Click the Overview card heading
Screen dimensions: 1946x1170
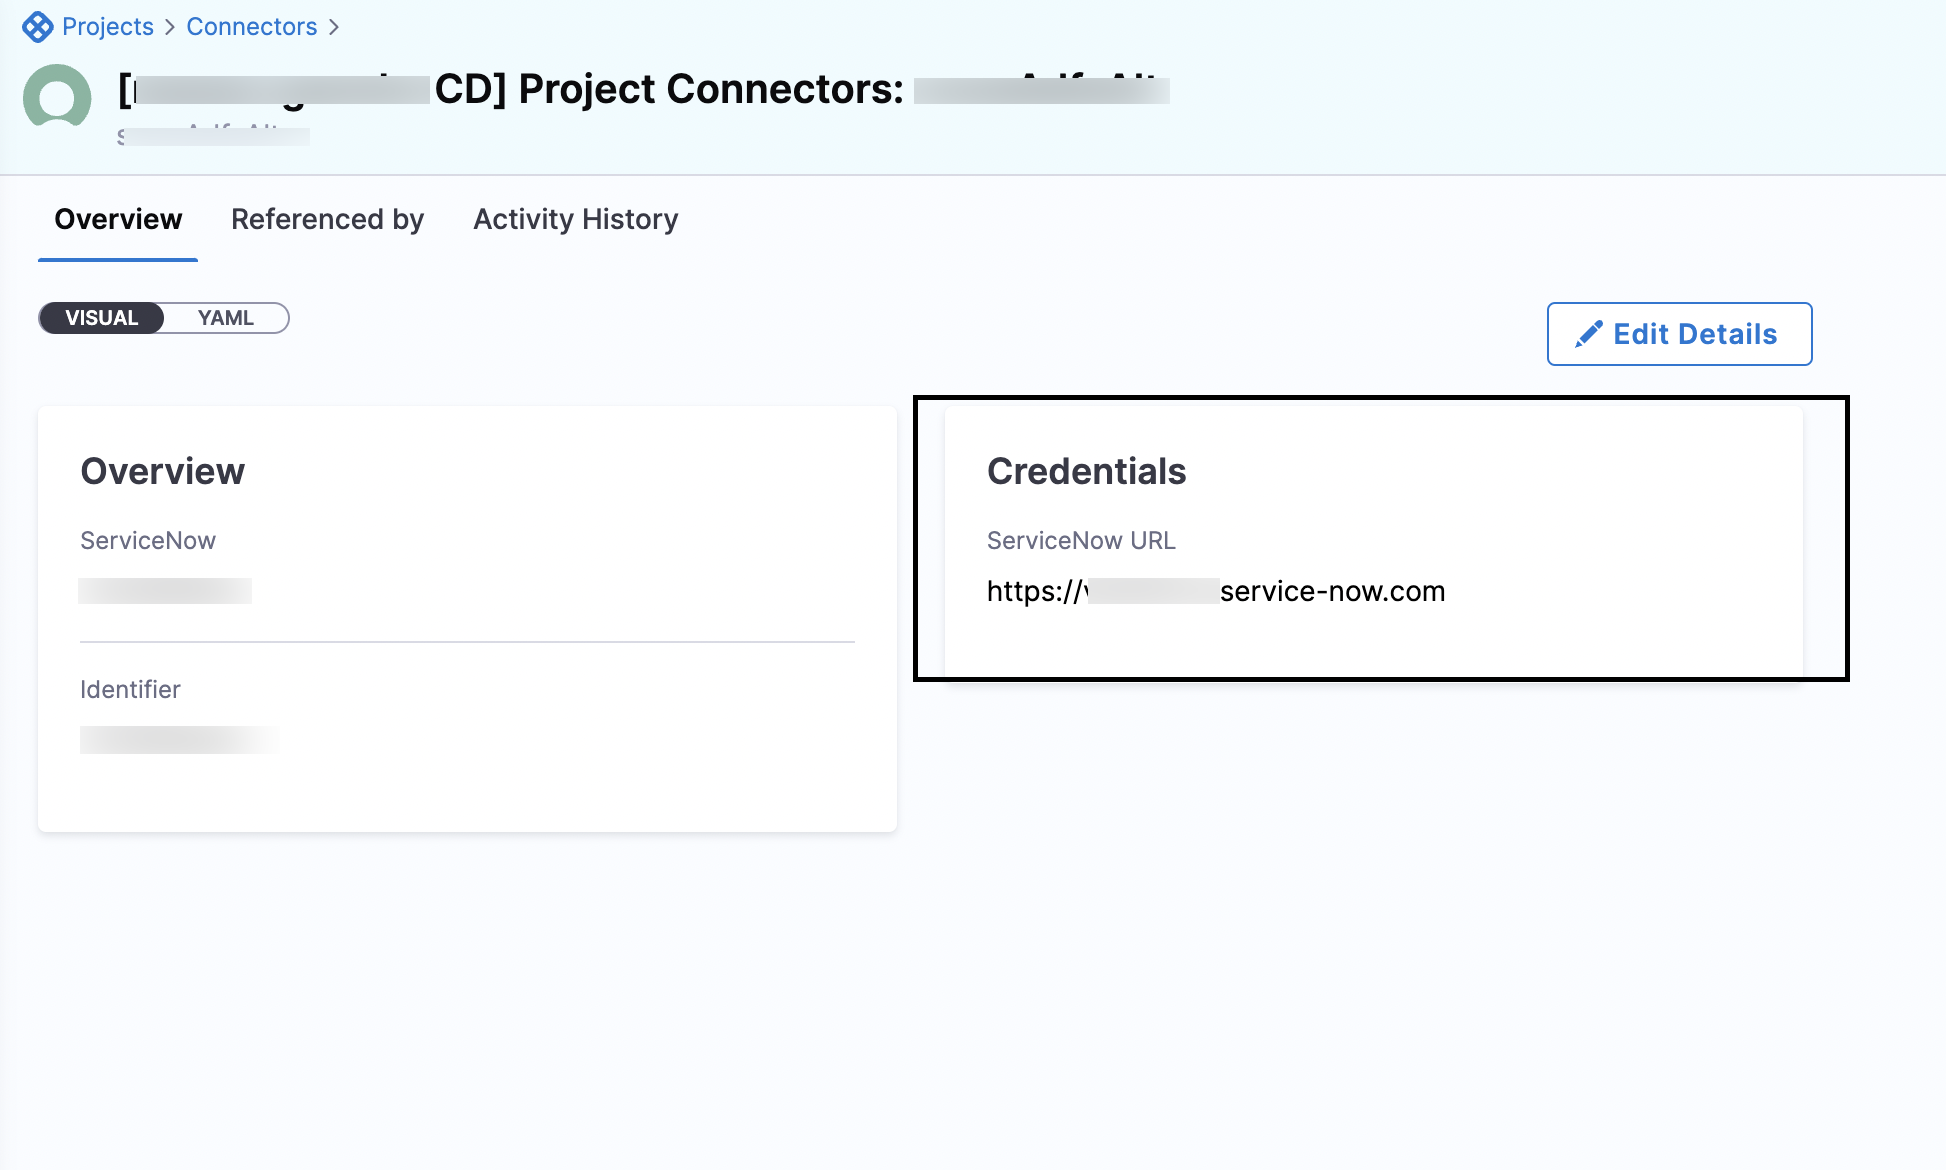tap(162, 471)
